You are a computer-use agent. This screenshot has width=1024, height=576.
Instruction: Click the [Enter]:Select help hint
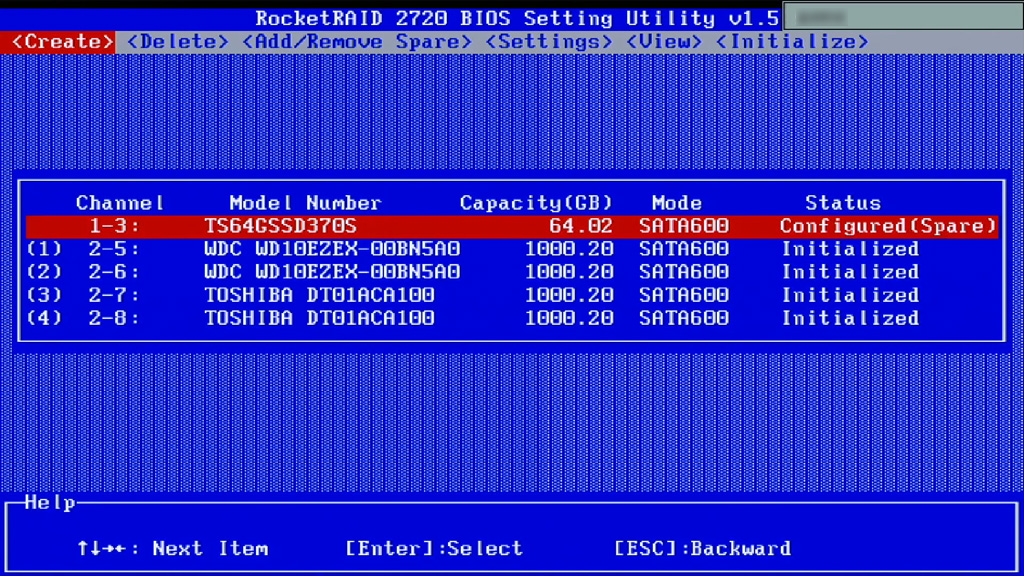pos(434,549)
